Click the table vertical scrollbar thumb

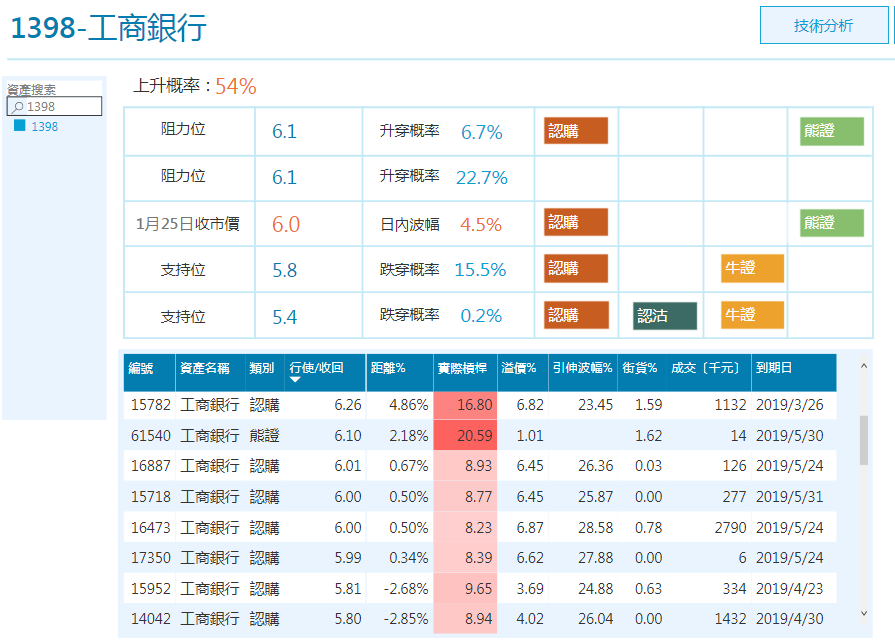coord(864,440)
